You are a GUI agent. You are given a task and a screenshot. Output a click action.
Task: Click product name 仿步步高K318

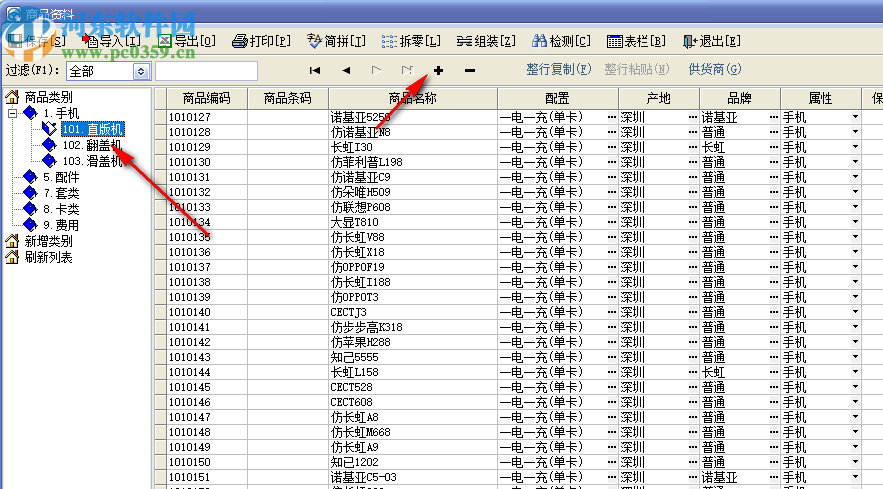367,327
